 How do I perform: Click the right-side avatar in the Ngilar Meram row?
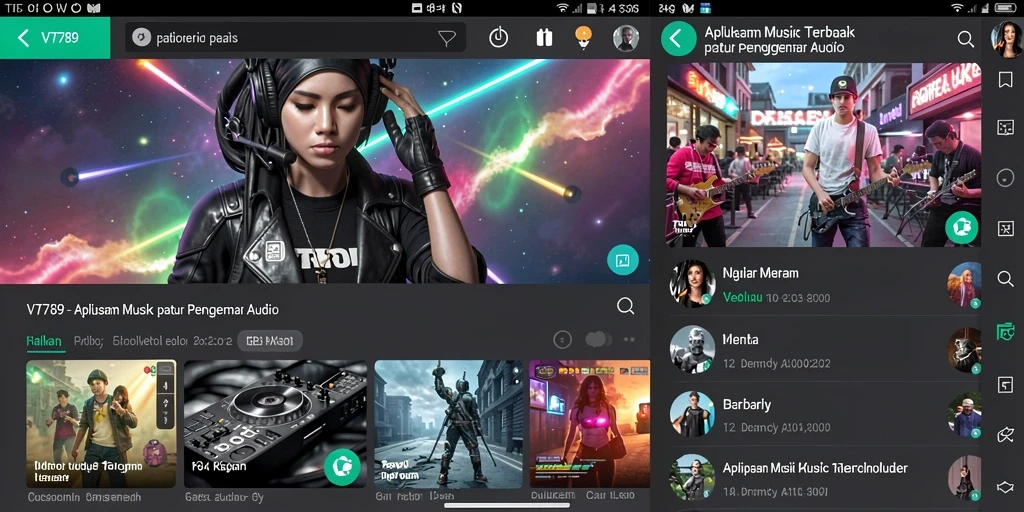point(964,285)
